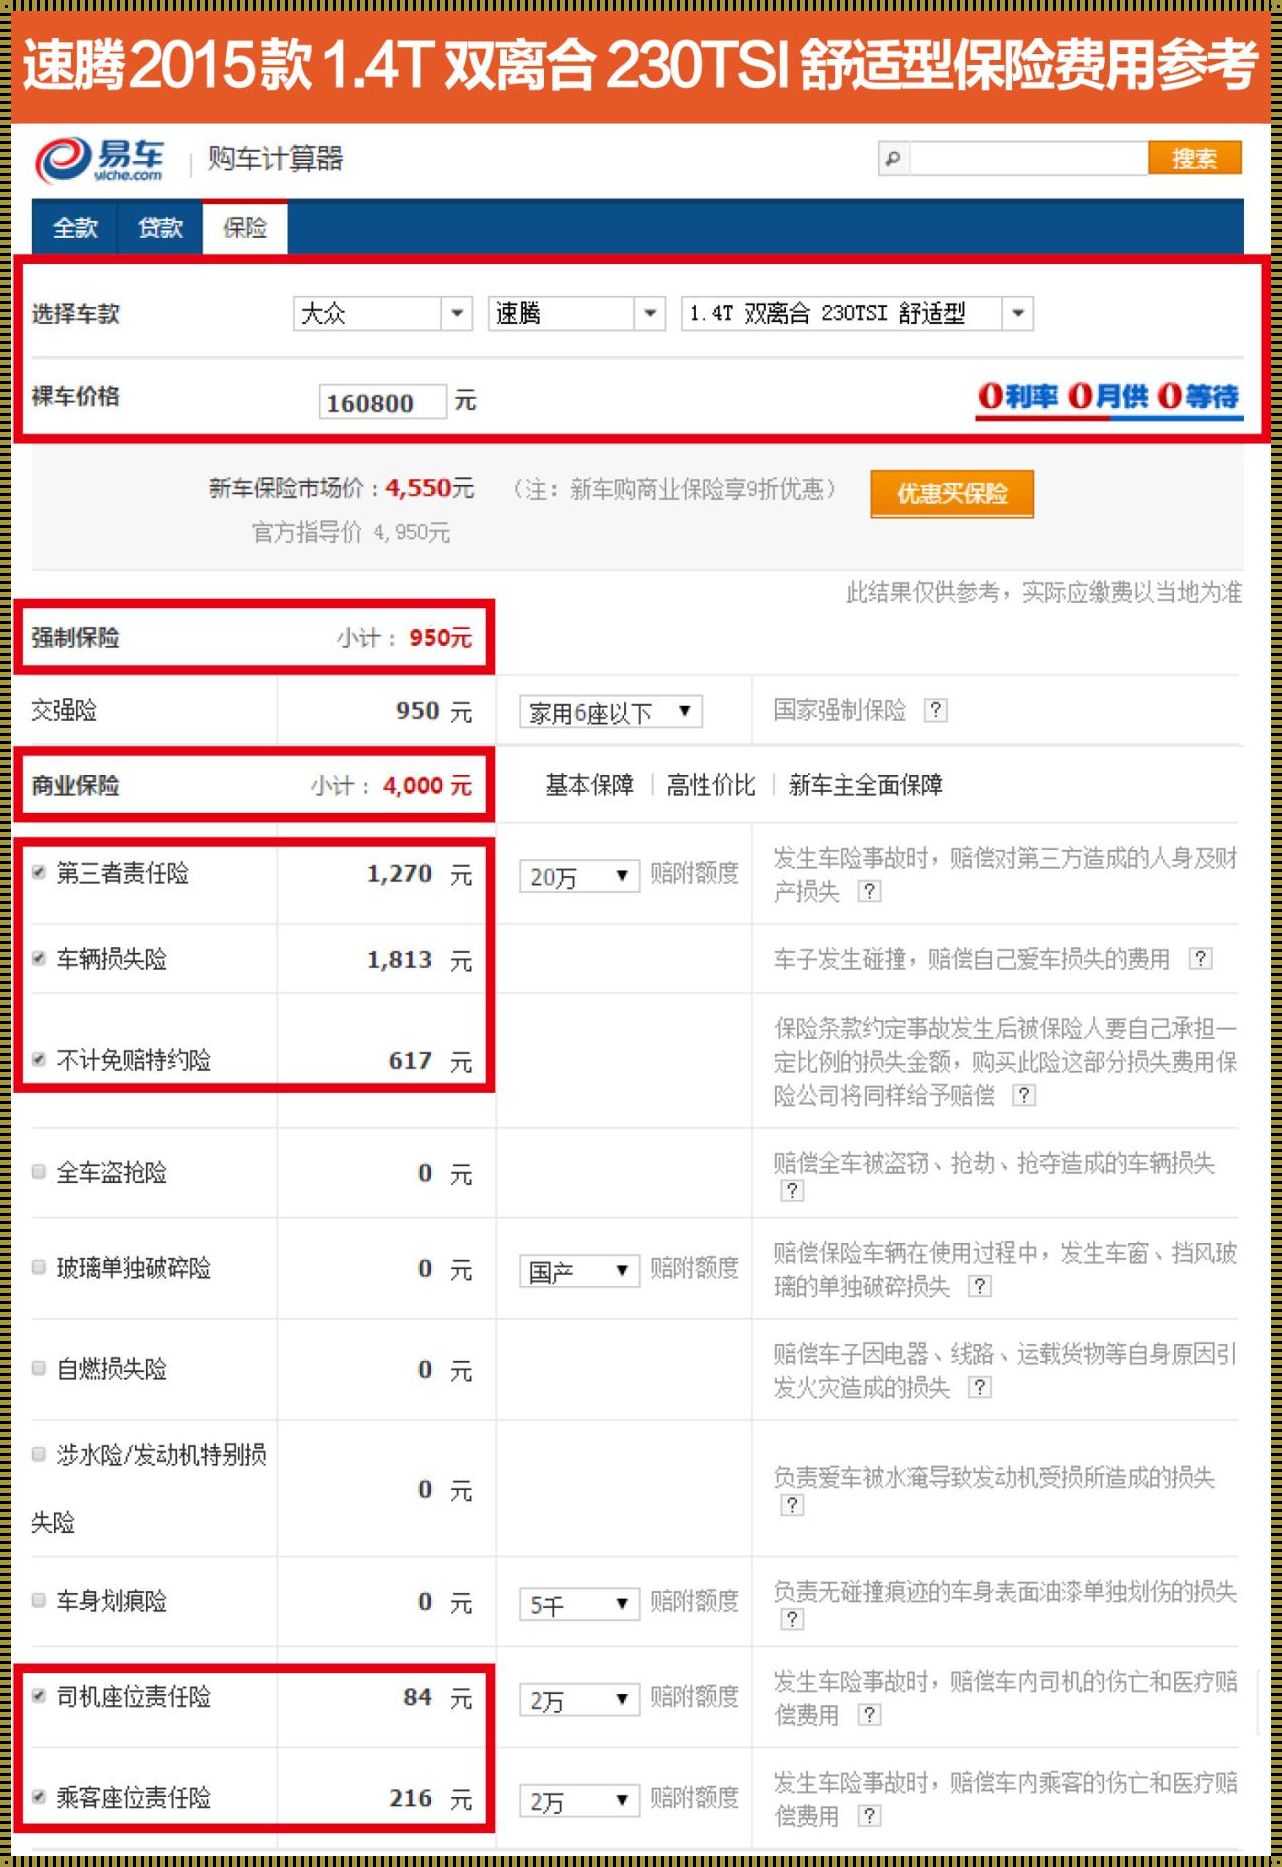Click the 1,270 元 premium value

pos(419,874)
